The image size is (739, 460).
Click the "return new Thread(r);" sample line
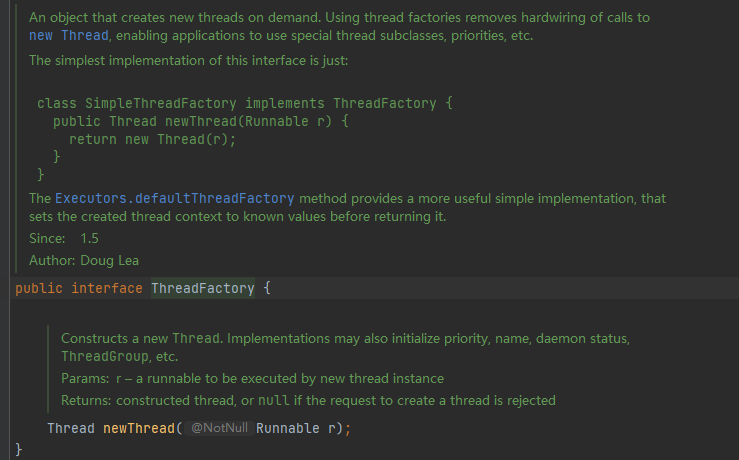152,139
